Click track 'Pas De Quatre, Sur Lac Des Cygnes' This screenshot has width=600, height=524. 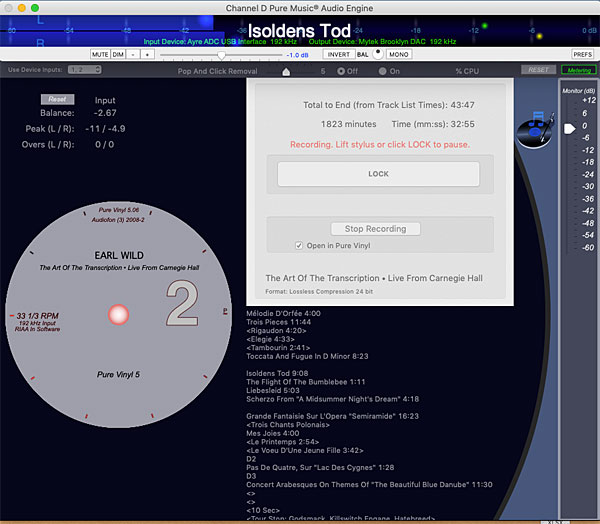[320, 467]
